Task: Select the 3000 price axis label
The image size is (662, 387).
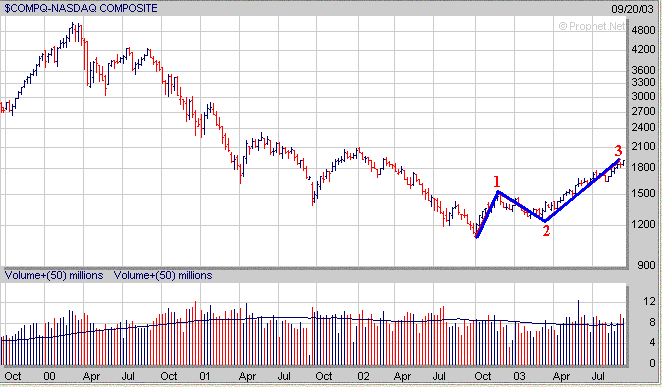Action: pyautogui.click(x=643, y=96)
